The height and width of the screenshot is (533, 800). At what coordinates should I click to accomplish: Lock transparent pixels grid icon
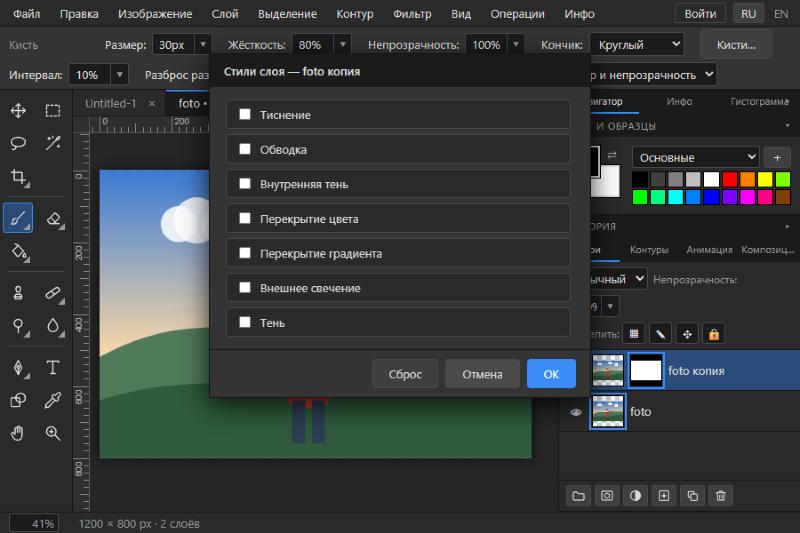(634, 334)
